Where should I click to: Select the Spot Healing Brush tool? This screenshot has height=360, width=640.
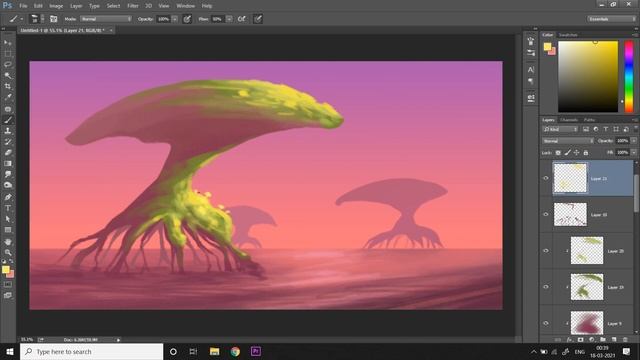(8, 109)
